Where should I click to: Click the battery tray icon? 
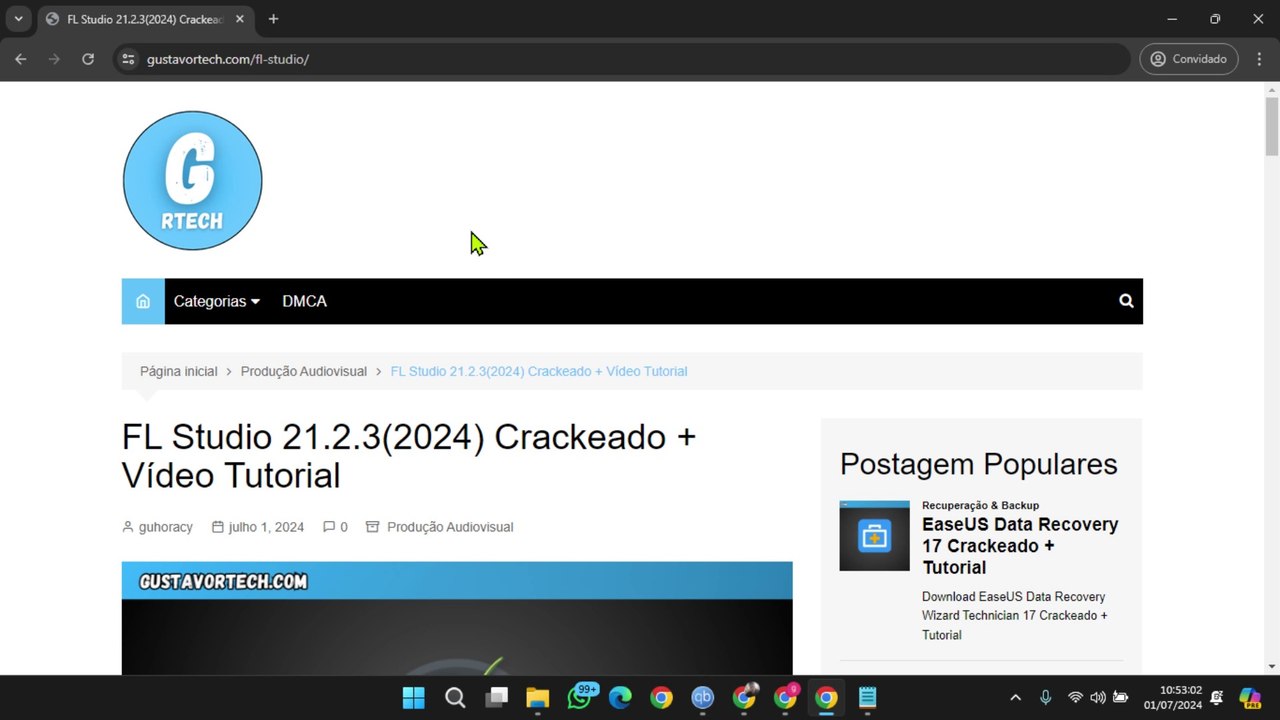click(x=1121, y=698)
